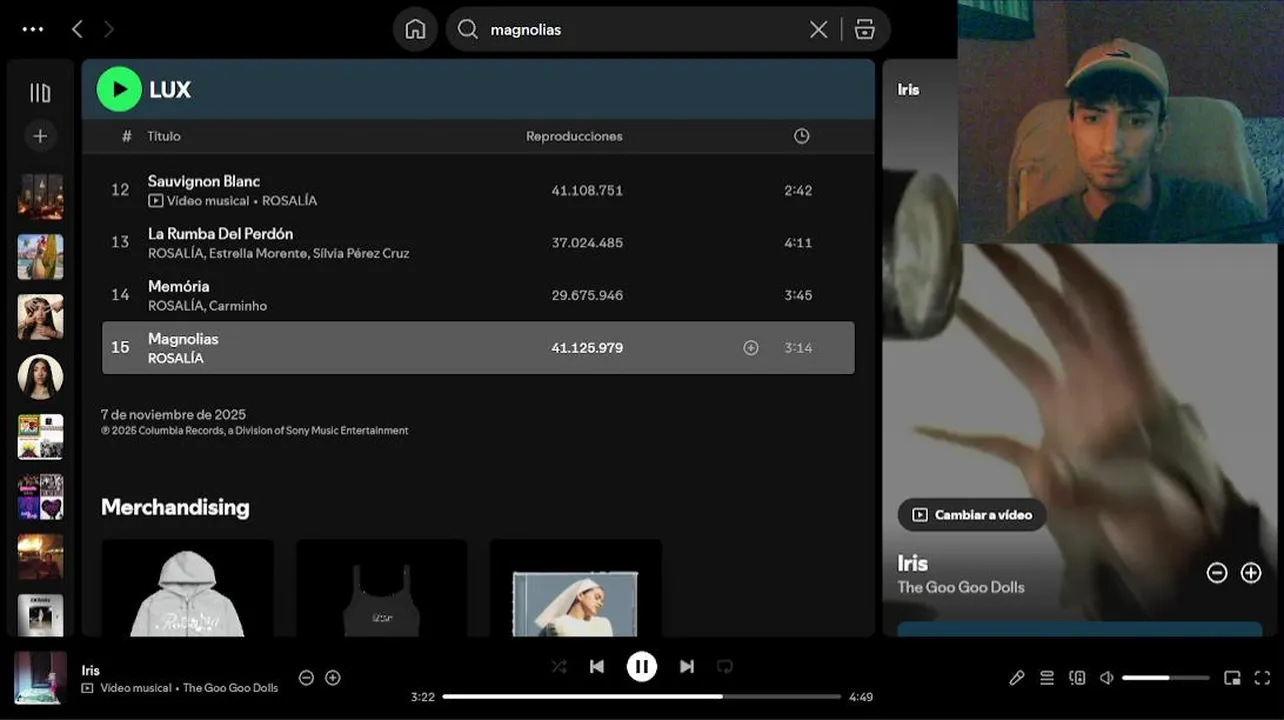Add Iris via plus icon in side panel

point(1251,573)
